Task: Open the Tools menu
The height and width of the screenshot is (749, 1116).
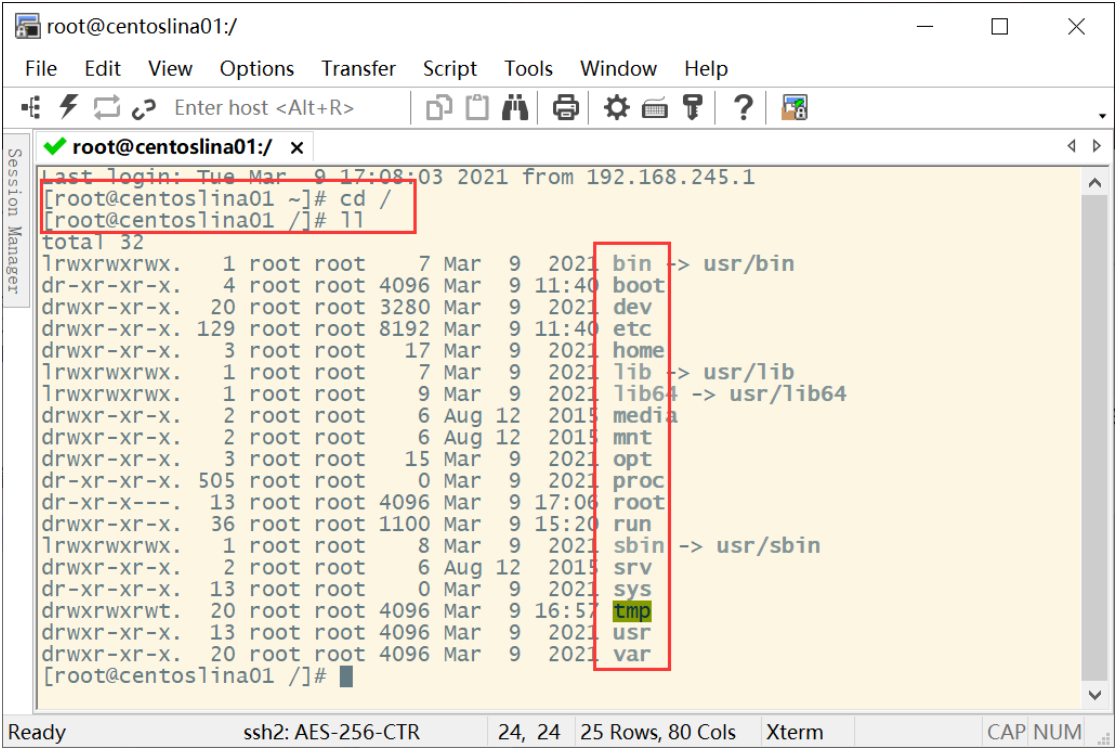Action: tap(528, 68)
